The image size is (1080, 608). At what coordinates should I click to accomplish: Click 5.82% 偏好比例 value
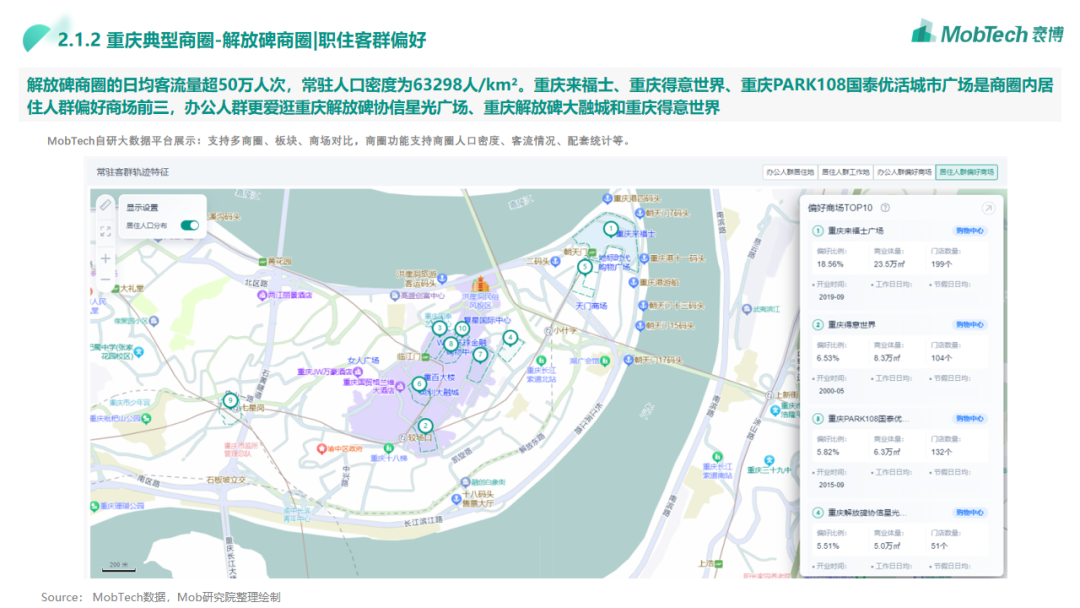(x=828, y=452)
